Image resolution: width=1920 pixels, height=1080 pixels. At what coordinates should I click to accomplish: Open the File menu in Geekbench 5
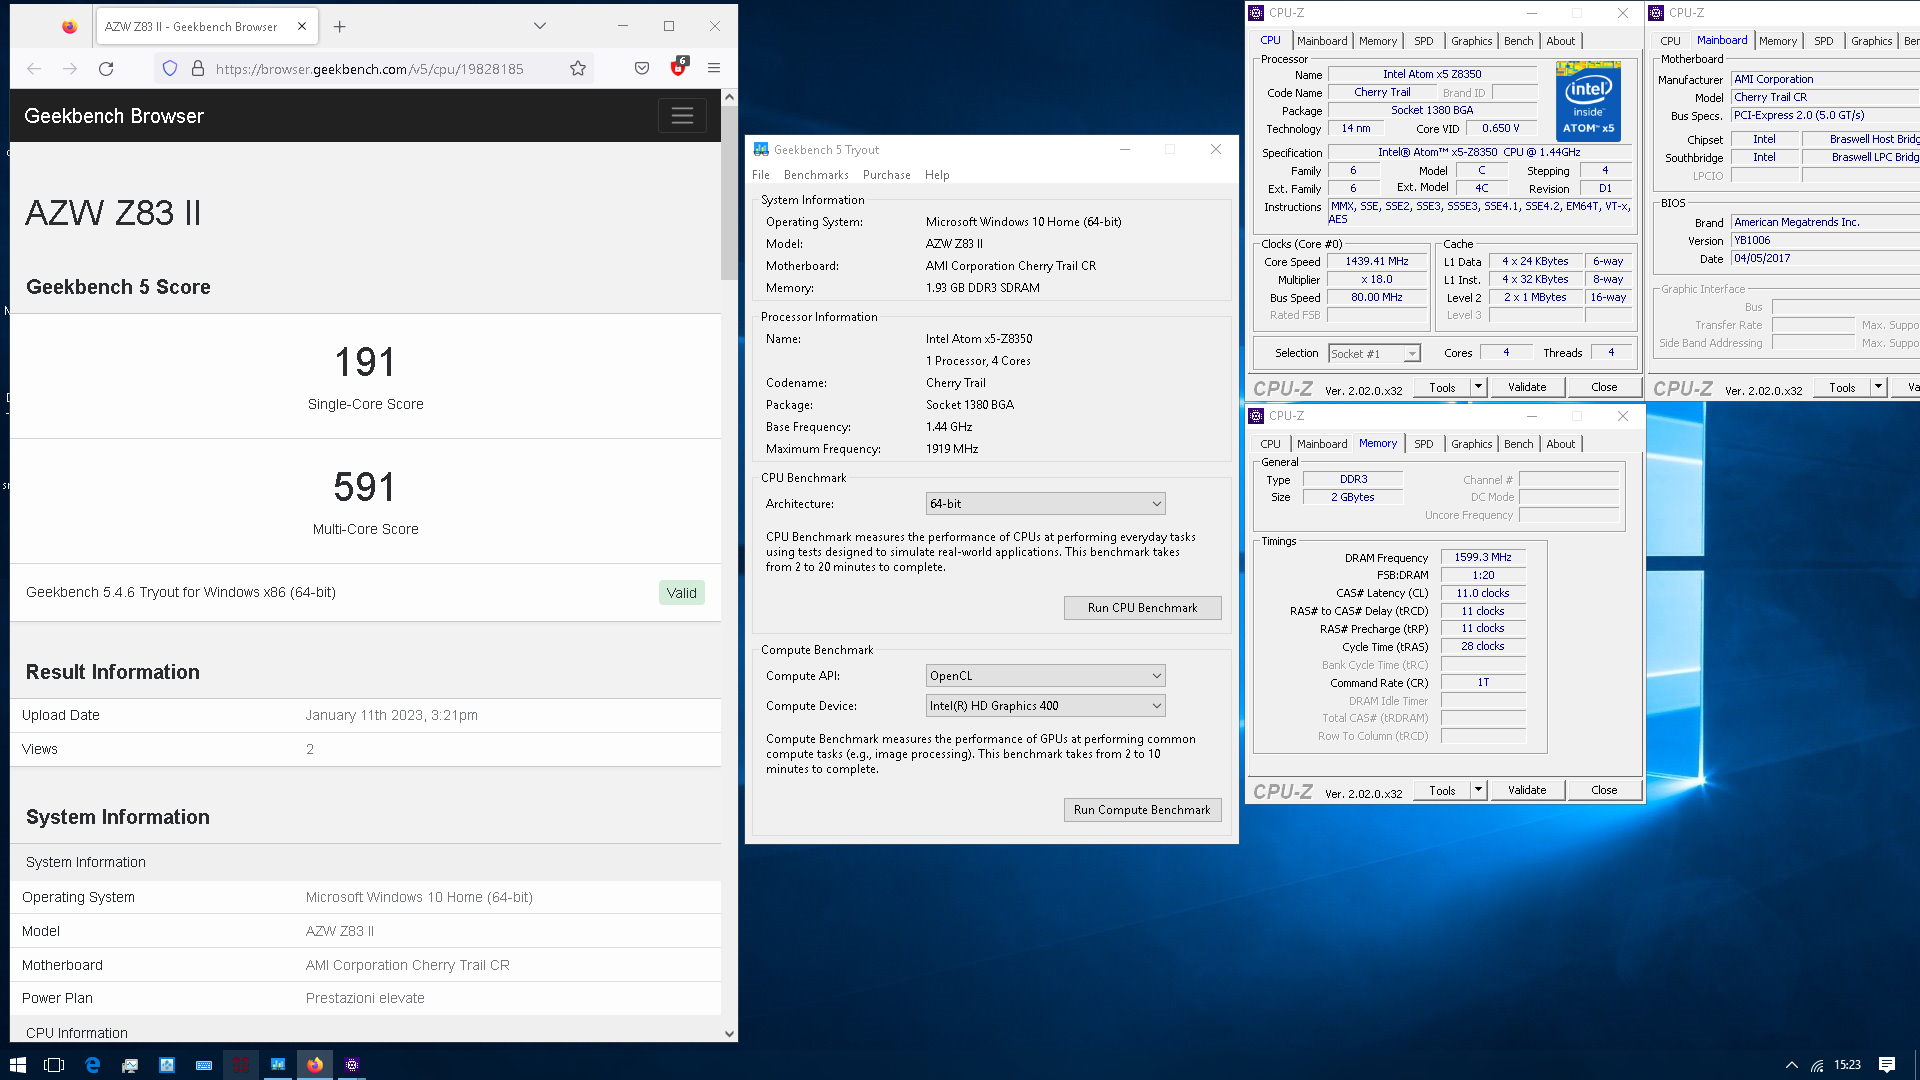[761, 175]
